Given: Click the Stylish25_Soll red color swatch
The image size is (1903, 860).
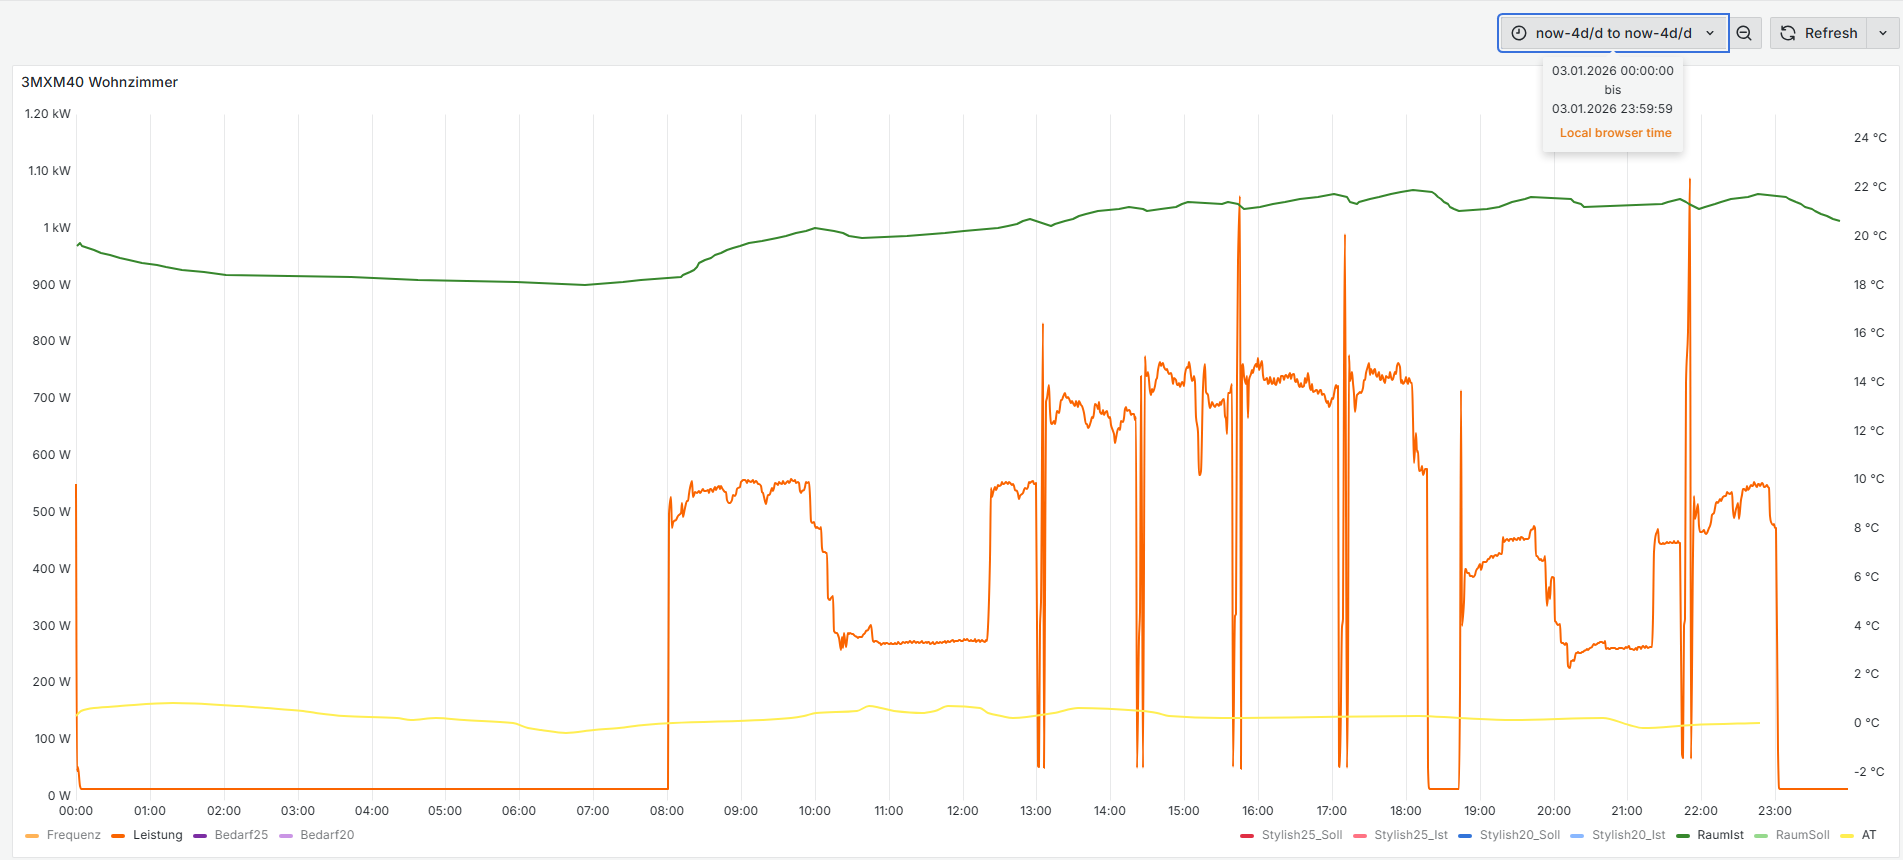Looking at the screenshot, I should click(x=1247, y=836).
